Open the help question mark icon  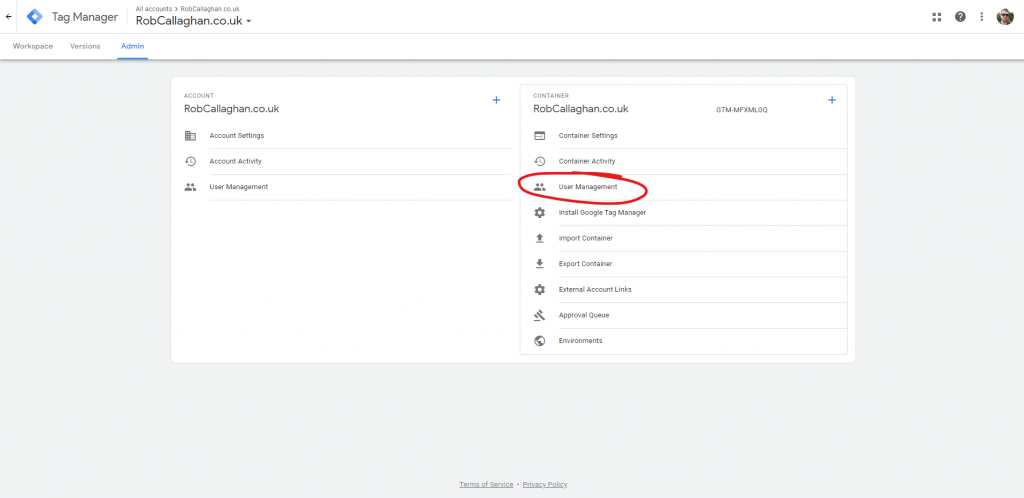tap(960, 17)
